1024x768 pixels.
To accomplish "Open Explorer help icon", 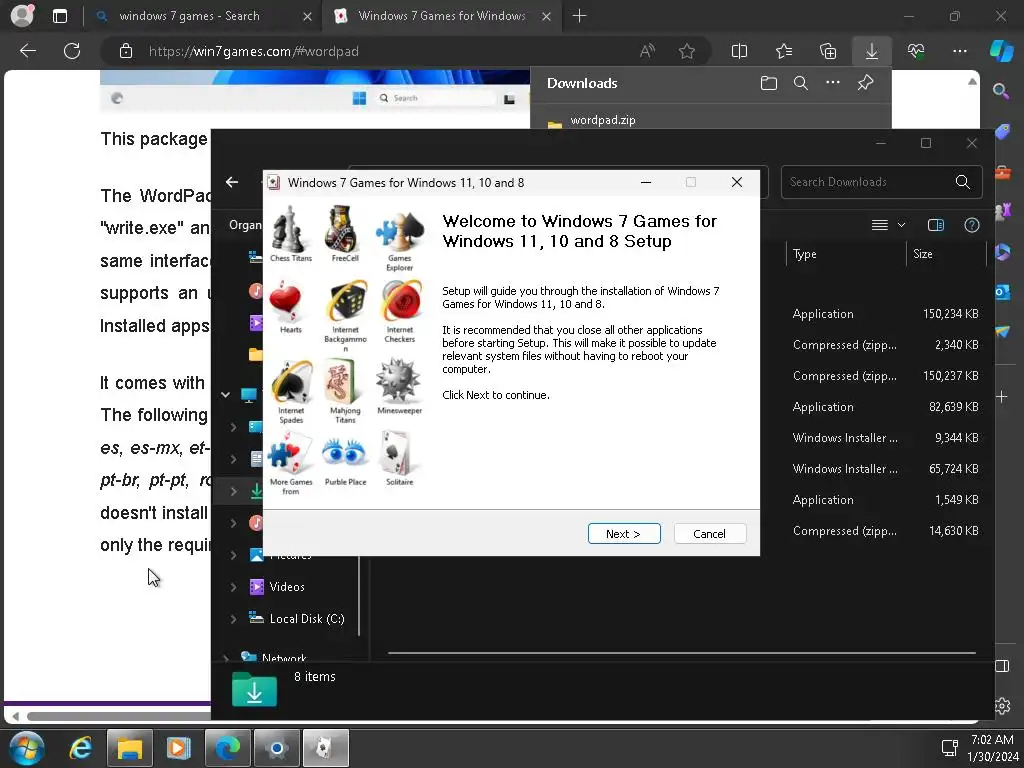I will [972, 225].
